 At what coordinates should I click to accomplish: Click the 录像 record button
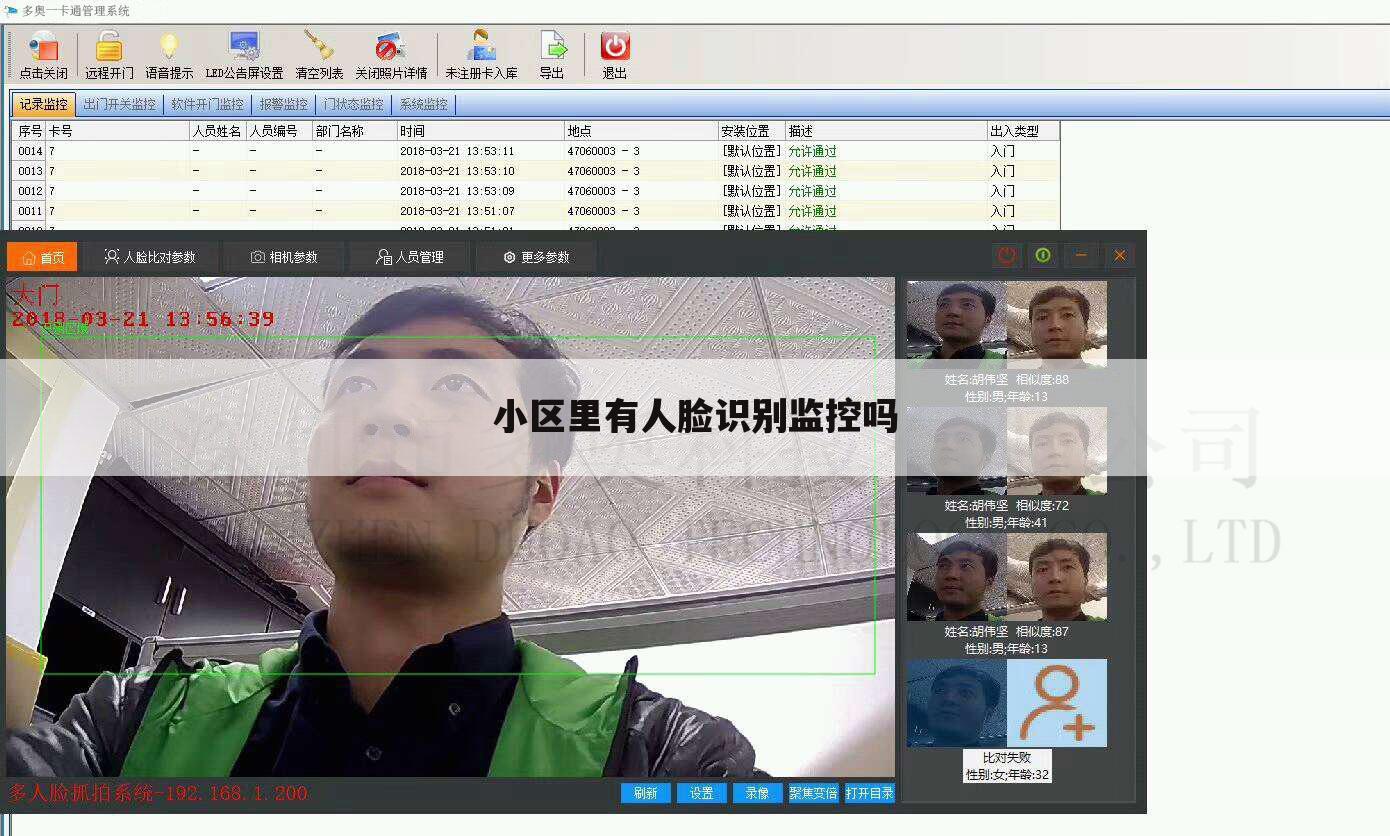coord(758,793)
